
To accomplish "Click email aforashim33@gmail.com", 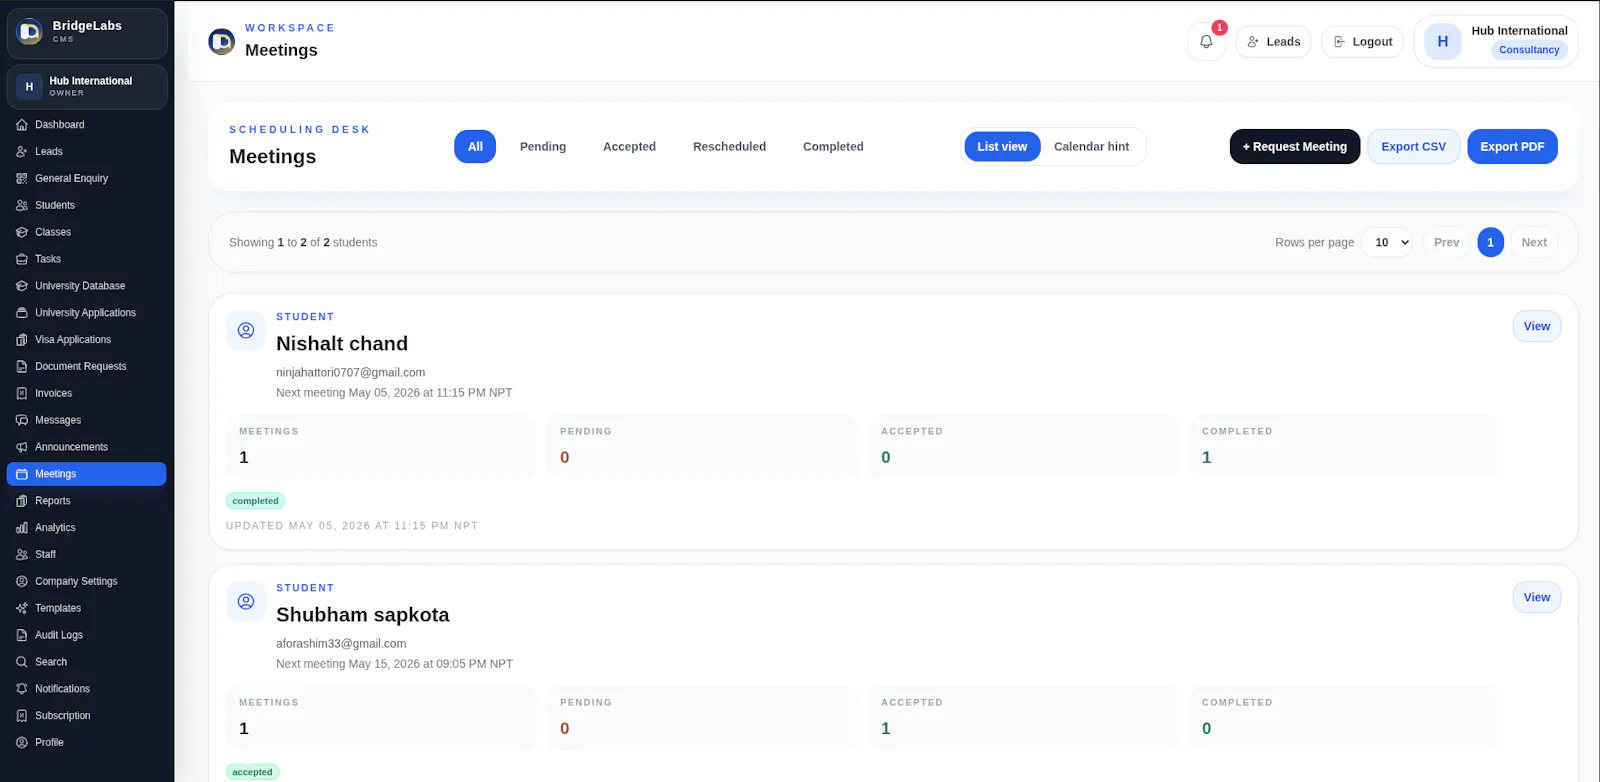I will 341,644.
